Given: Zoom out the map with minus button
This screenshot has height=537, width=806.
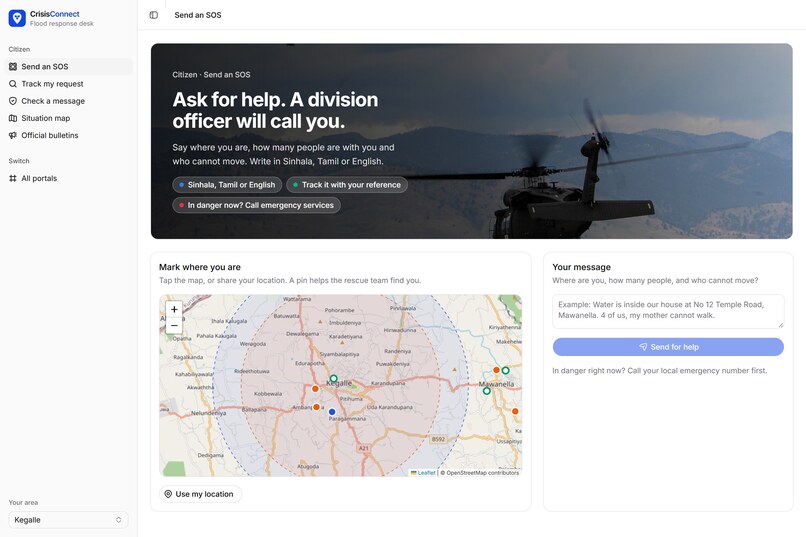Looking at the screenshot, I should point(174,325).
